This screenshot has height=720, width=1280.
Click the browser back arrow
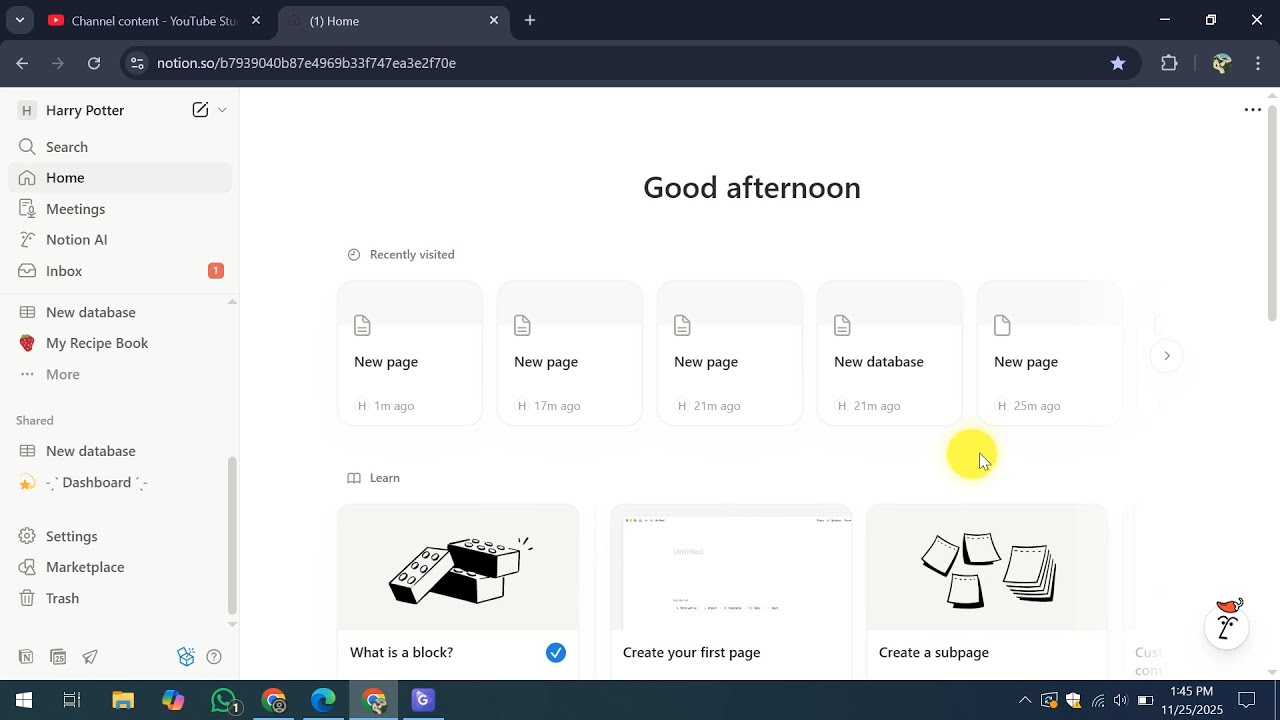pyautogui.click(x=22, y=63)
